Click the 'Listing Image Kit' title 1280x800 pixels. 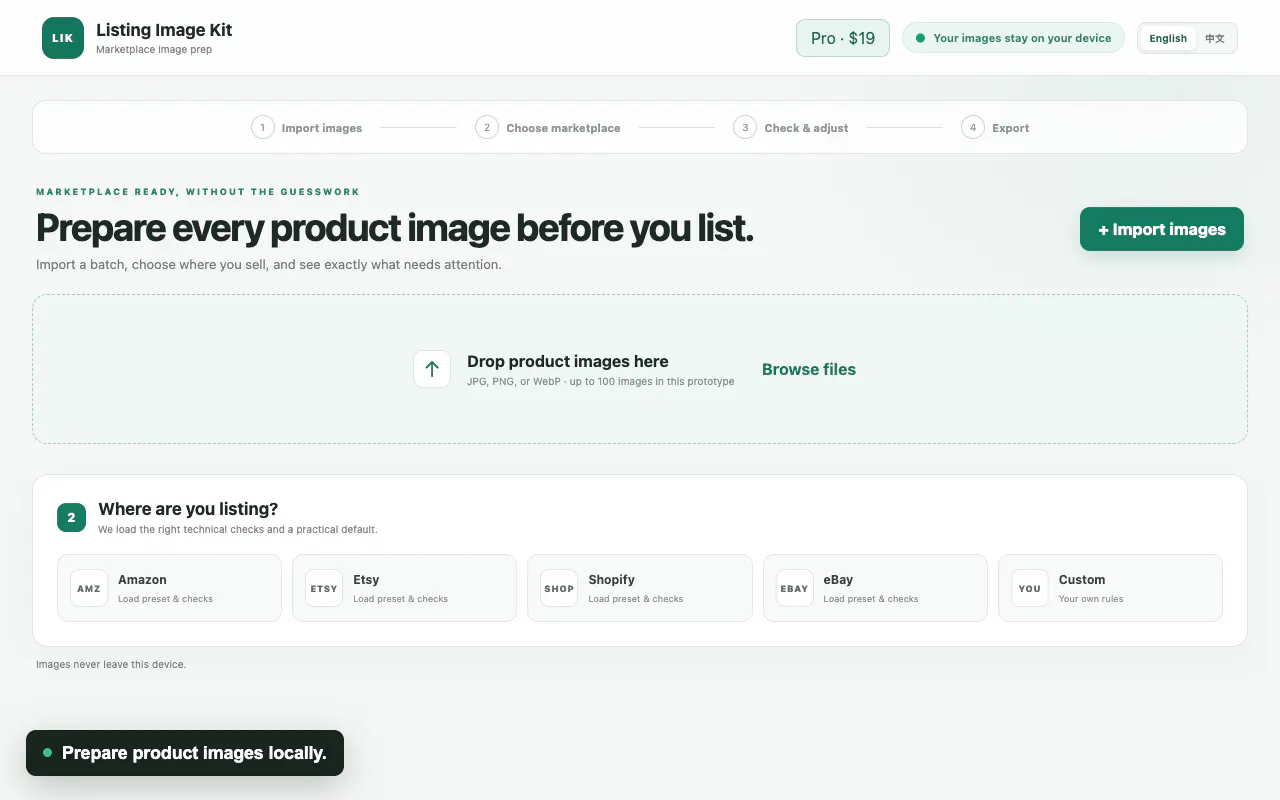(x=164, y=30)
